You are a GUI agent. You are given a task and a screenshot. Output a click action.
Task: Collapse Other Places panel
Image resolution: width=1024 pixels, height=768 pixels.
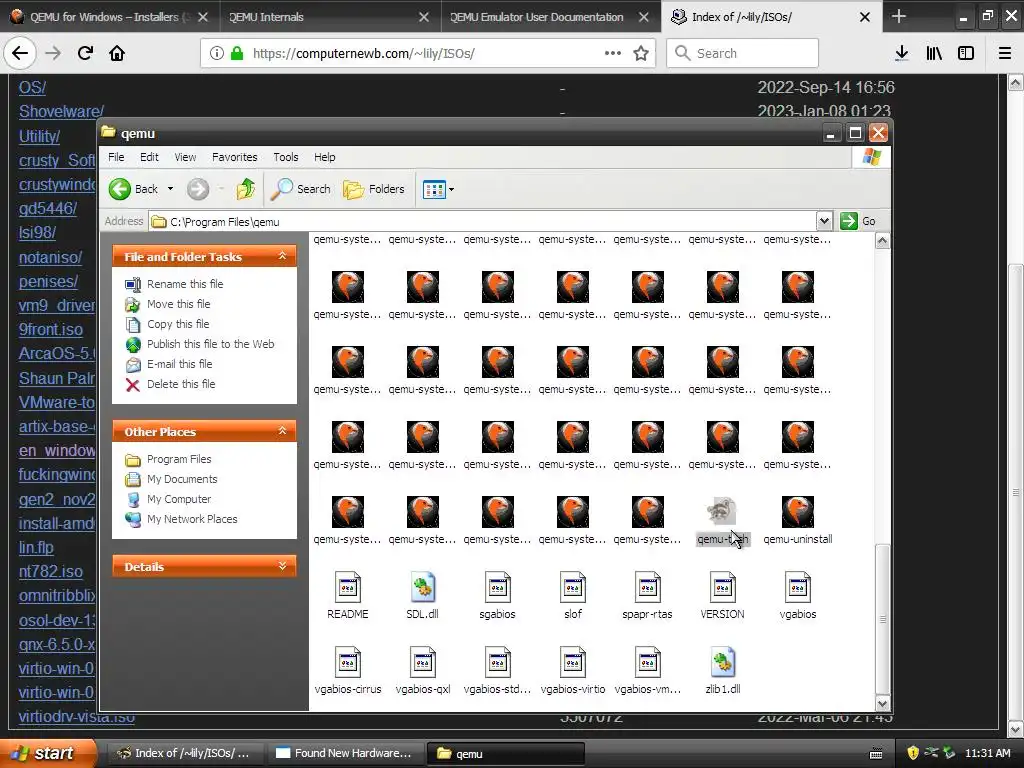click(x=282, y=431)
